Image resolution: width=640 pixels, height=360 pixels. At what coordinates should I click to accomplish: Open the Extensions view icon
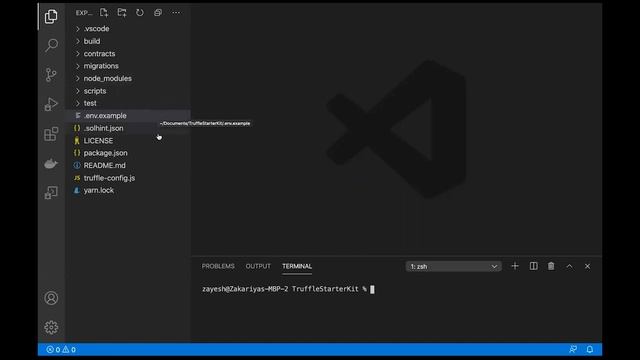click(51, 134)
